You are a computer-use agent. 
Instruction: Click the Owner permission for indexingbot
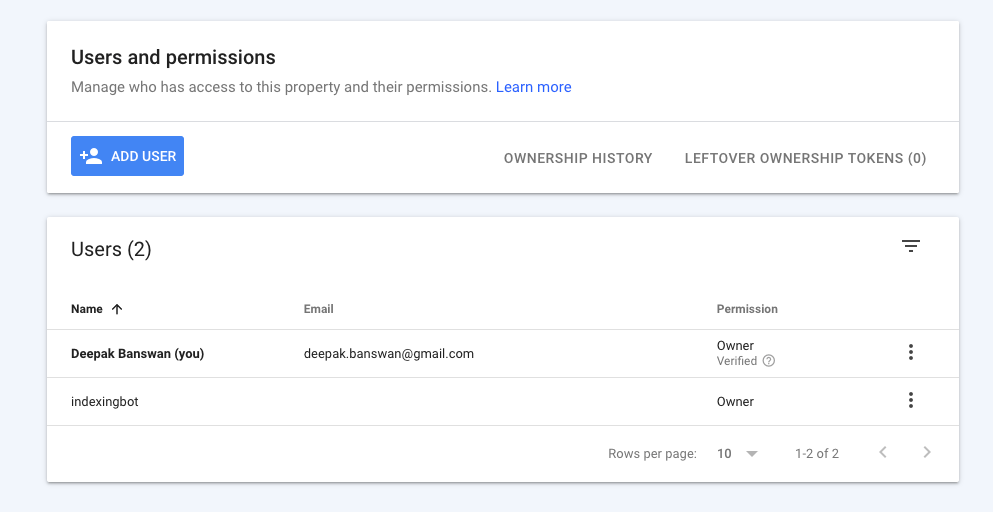735,401
